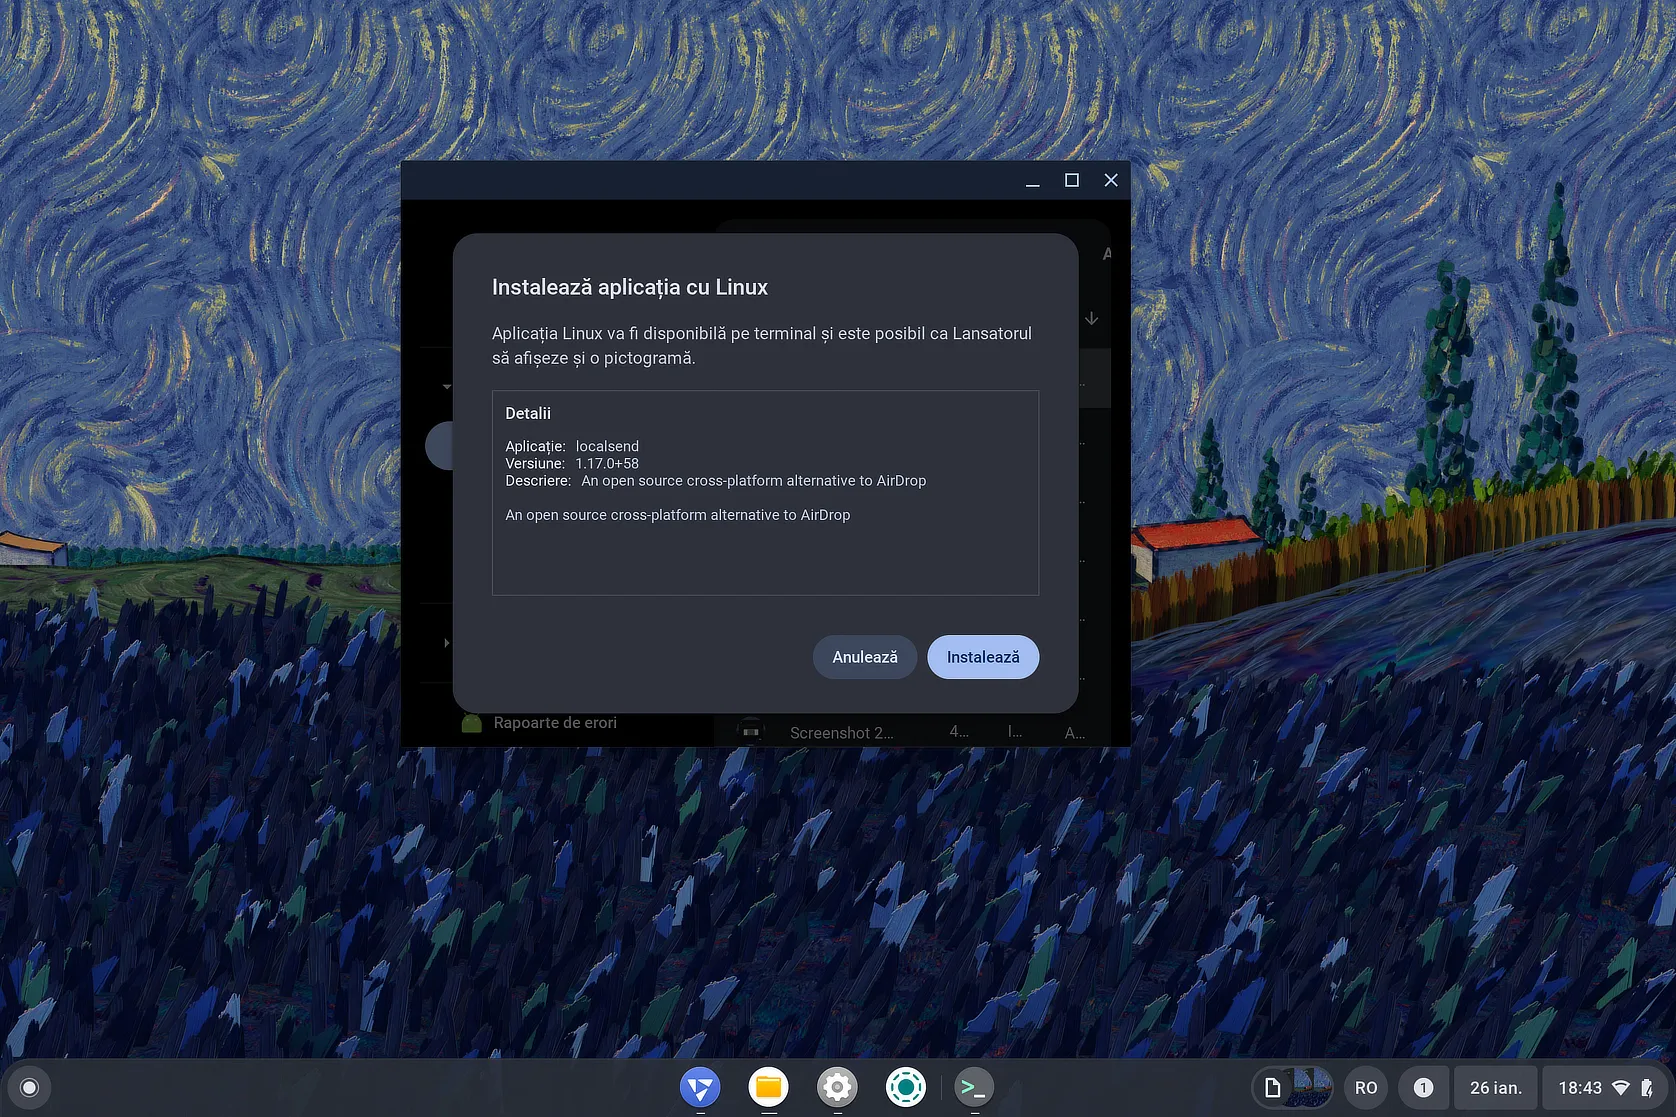Open the blue triangular-logo app in the shelf
The height and width of the screenshot is (1117, 1676).
tap(700, 1087)
